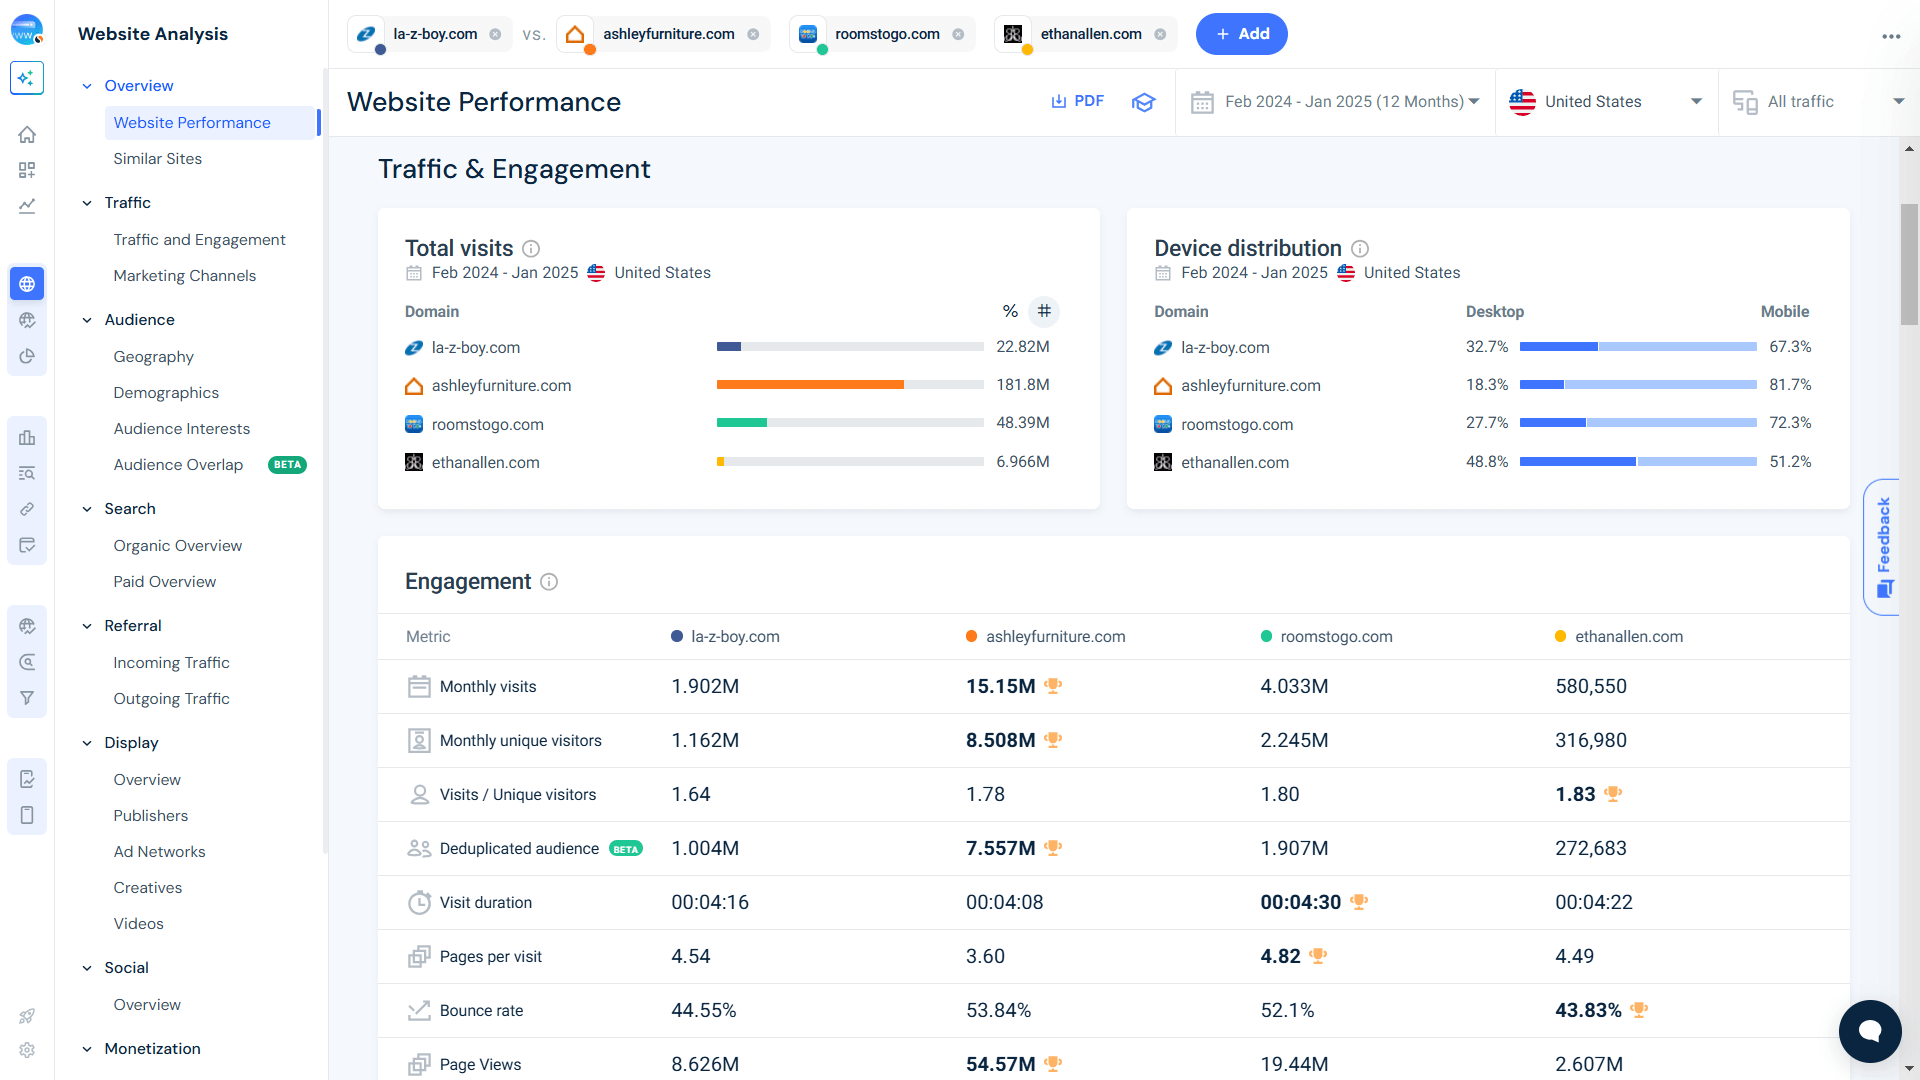Open the rocket icon in left rail
This screenshot has height=1080, width=1920.
tap(27, 1016)
